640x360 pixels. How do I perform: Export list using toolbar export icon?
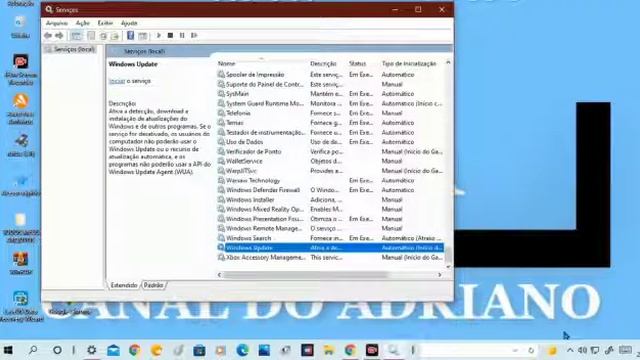115,36
